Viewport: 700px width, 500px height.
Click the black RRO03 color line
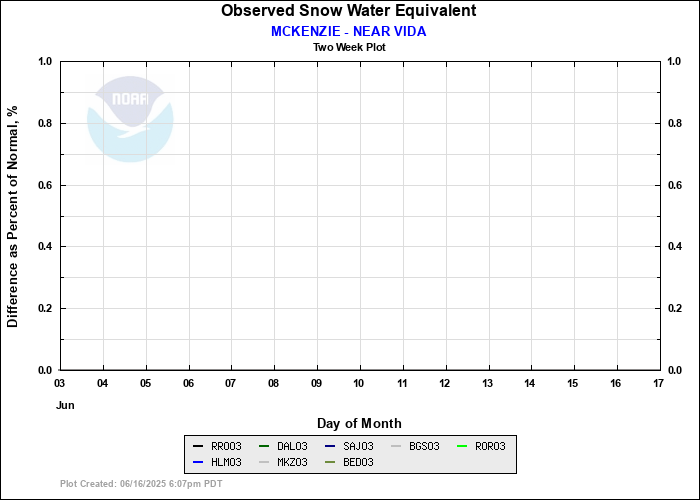[x=198, y=446]
